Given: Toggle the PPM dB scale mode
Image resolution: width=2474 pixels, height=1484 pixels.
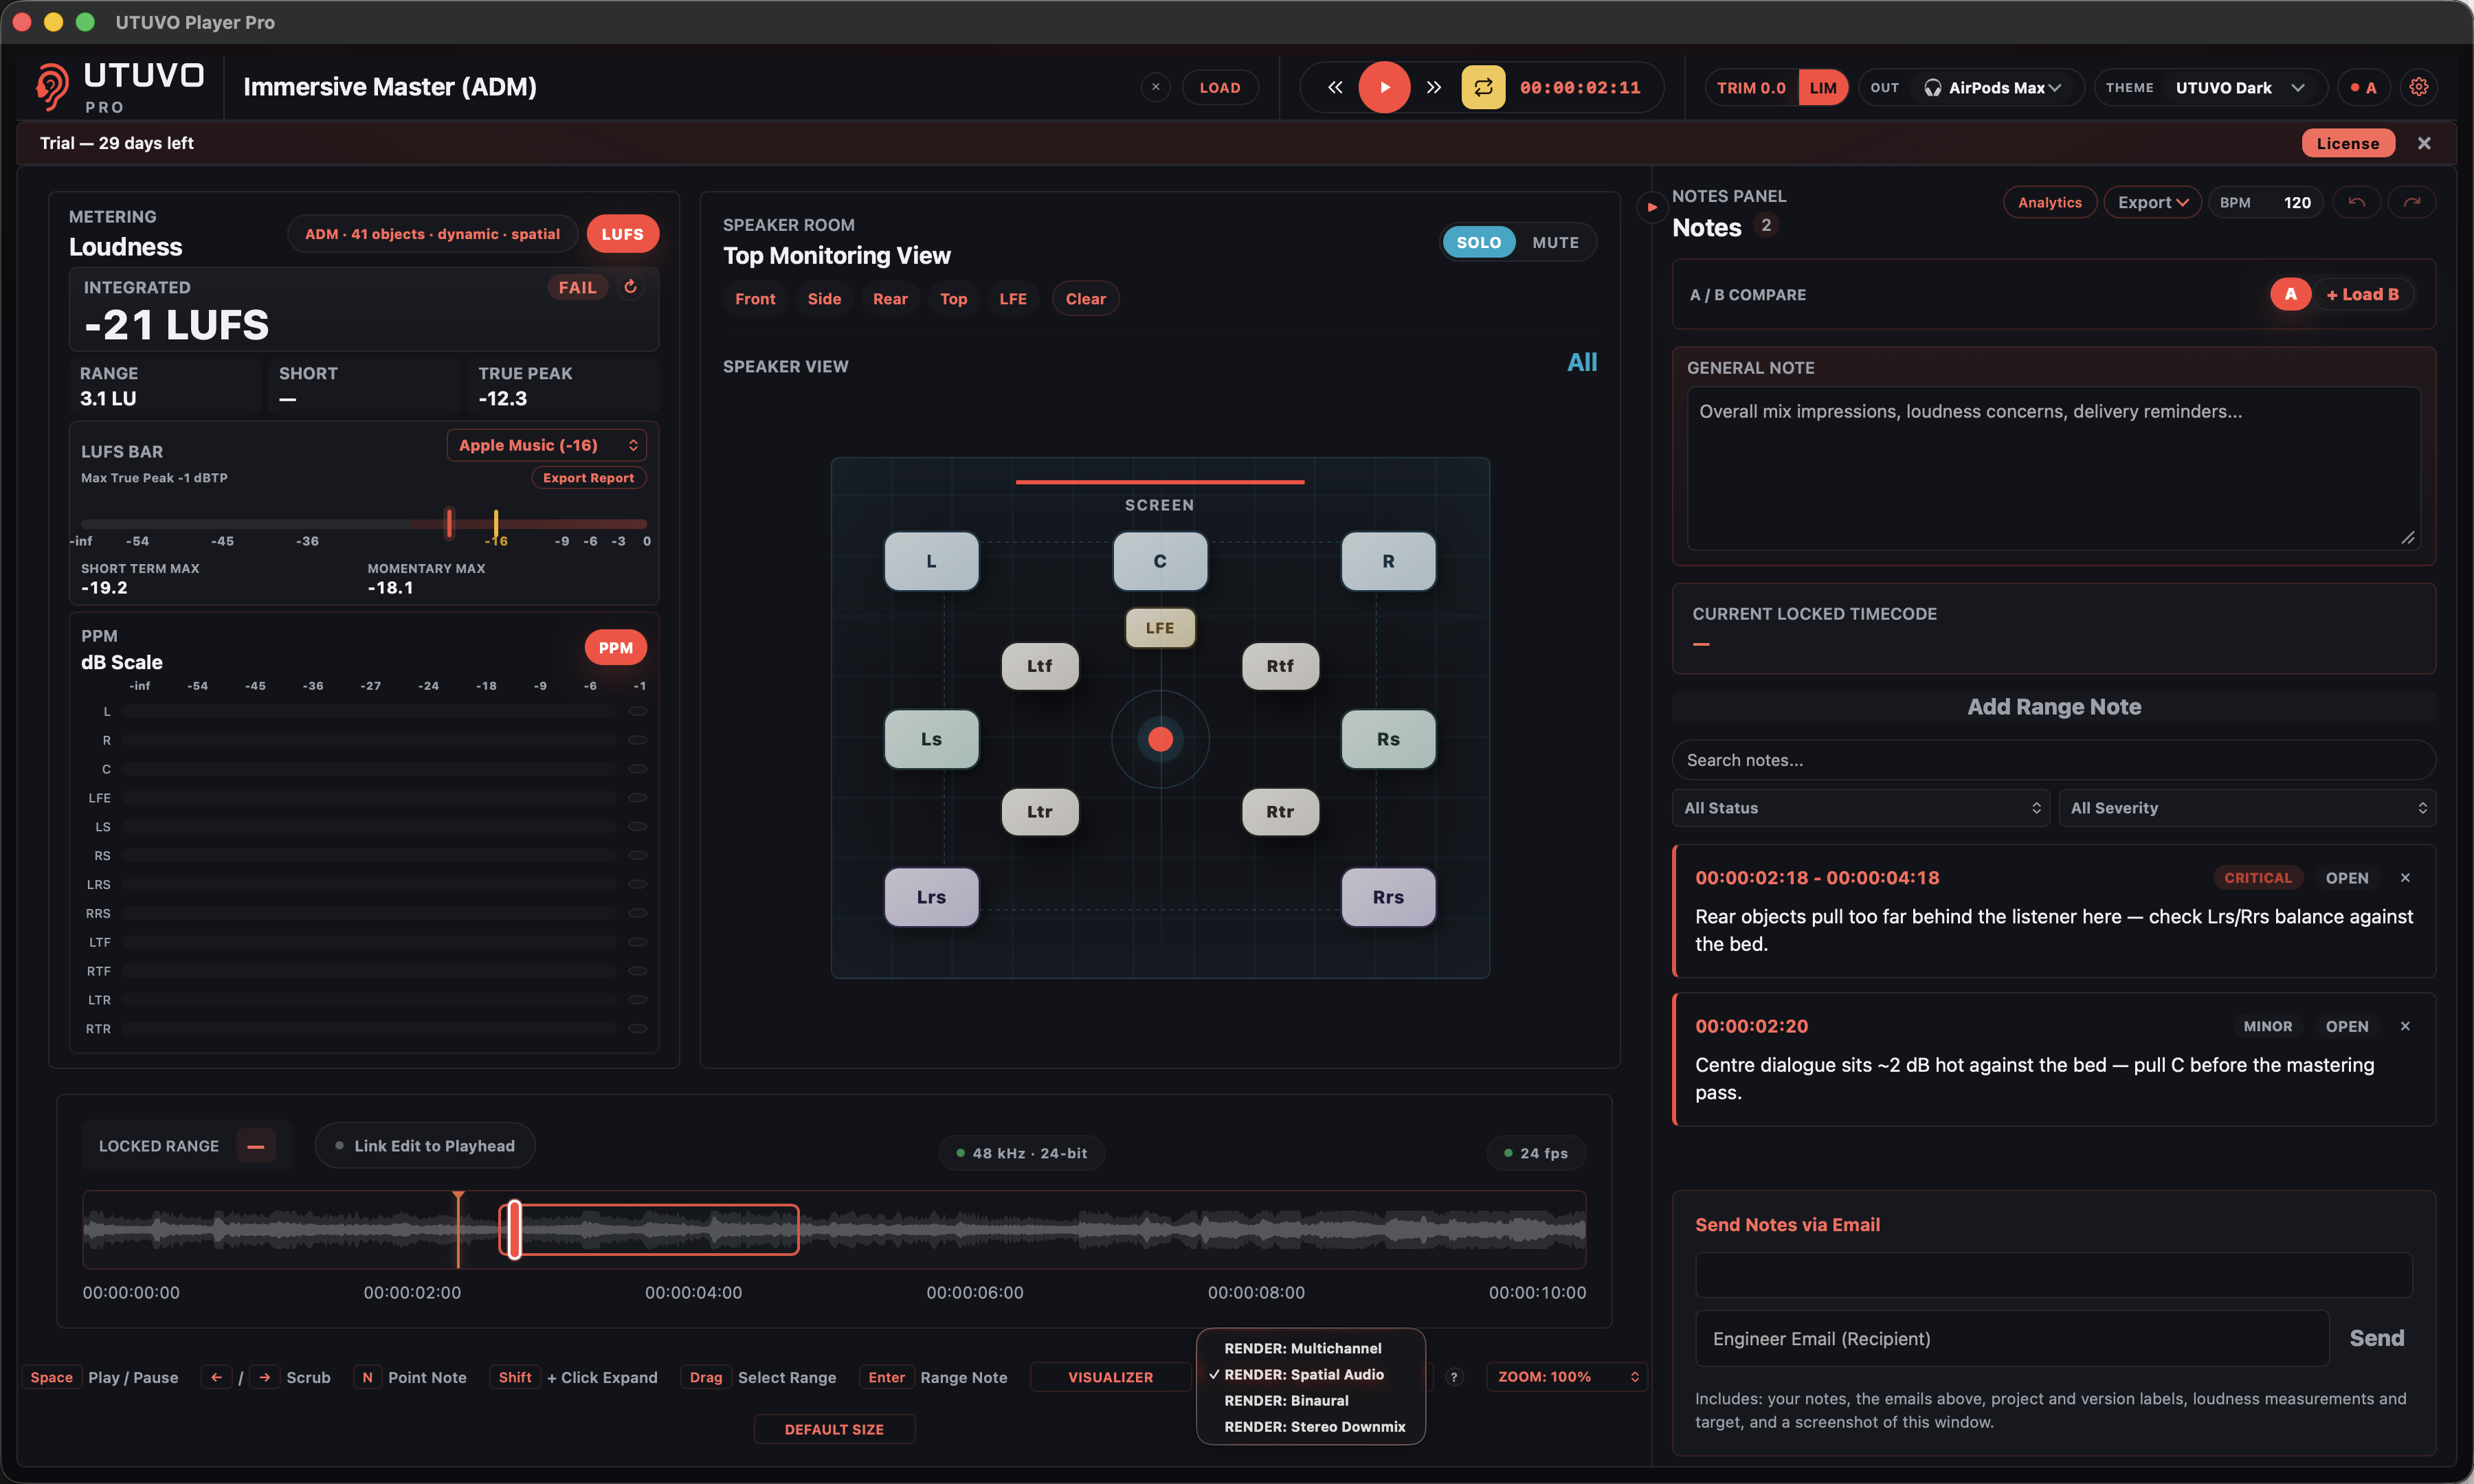Looking at the screenshot, I should pos(615,648).
